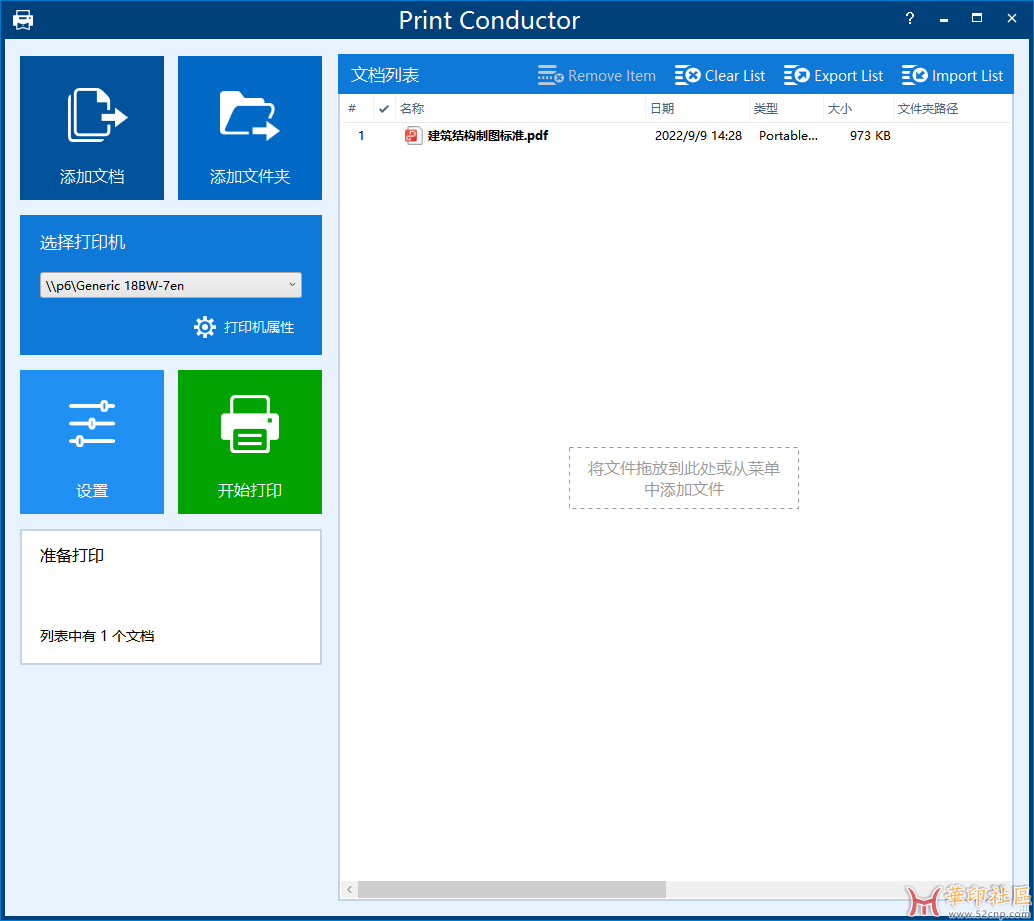Click the Add Folder (添加文件夹) tile
Screen dimensions: 1034x921
(x=250, y=128)
